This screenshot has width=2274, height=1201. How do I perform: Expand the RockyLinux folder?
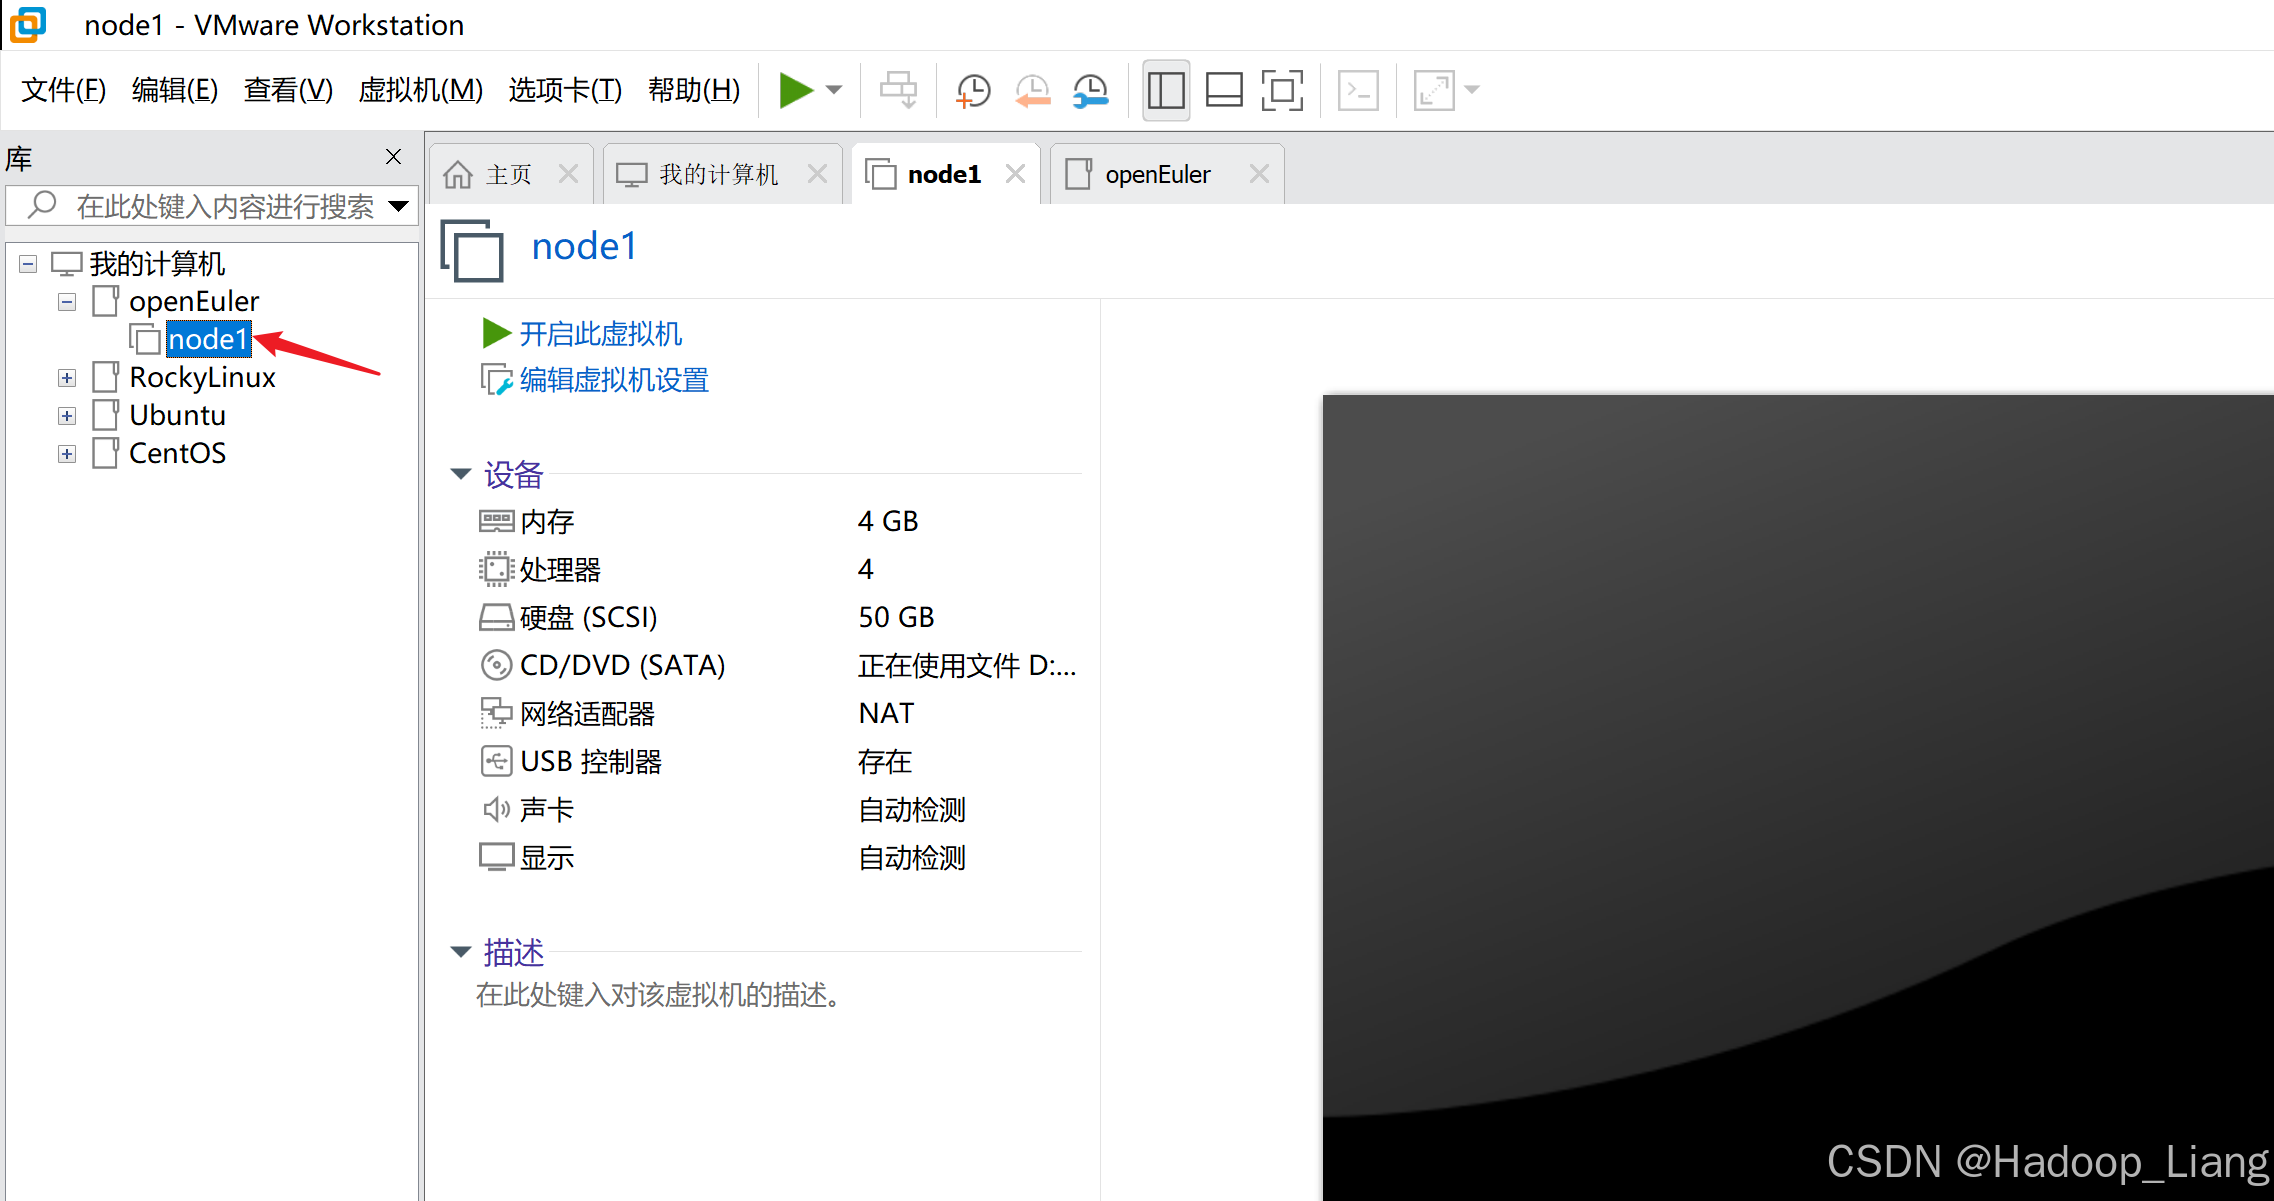coord(67,378)
